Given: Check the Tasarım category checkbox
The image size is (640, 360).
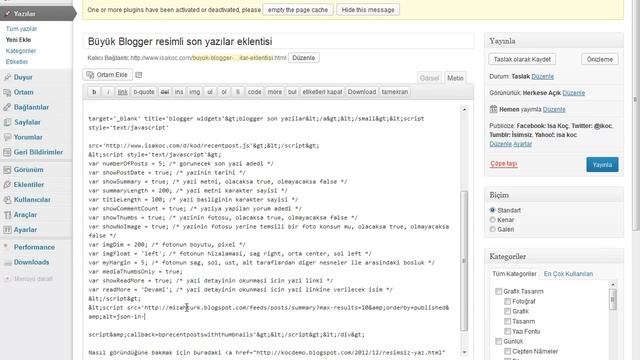Looking at the screenshot, I should point(507,321).
